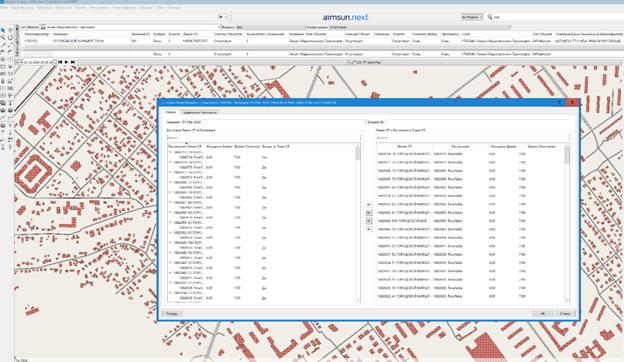The height and width of the screenshot is (362, 624).
Task: Sort left list by its second column header
Action: pyautogui.click(x=219, y=146)
